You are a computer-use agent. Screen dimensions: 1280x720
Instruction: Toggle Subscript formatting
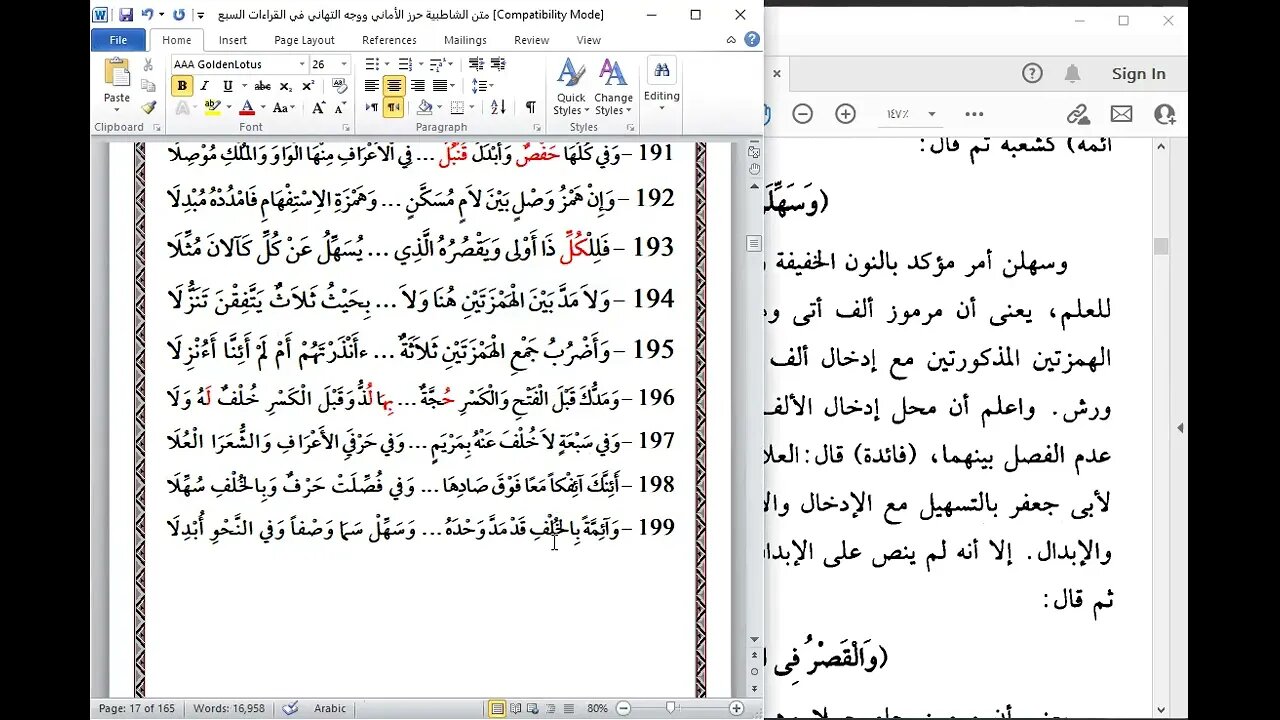(x=284, y=86)
